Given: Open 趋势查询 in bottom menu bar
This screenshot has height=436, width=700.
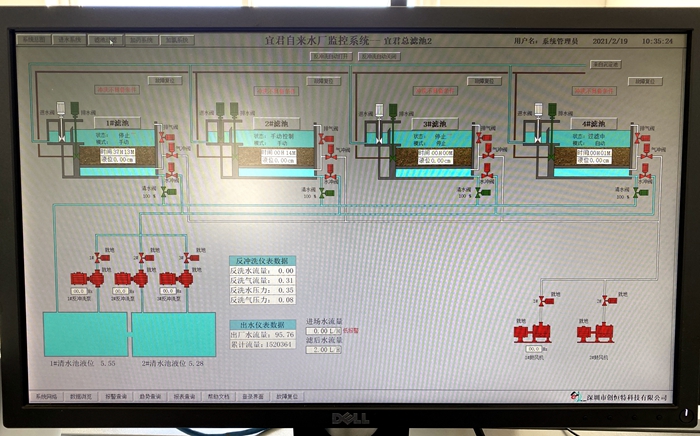Looking at the screenshot, I should click(x=150, y=396).
